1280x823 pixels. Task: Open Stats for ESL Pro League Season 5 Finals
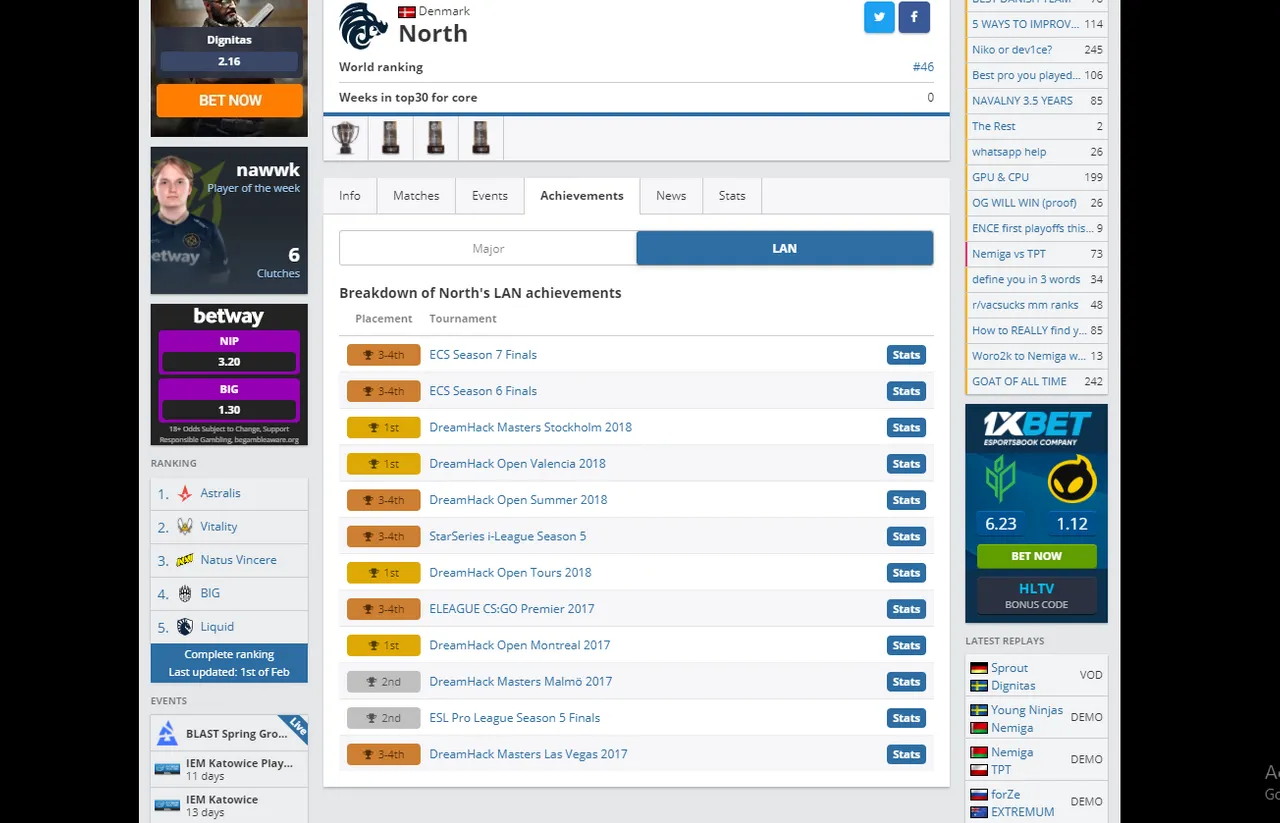[x=906, y=718]
